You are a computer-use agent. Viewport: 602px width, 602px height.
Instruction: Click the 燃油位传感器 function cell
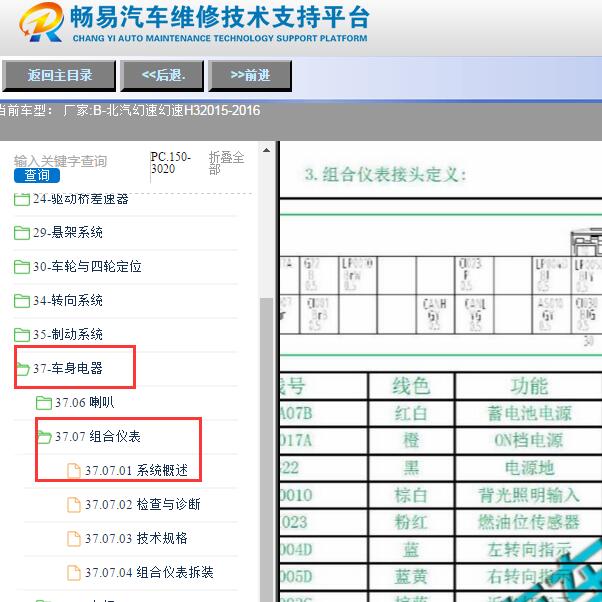click(x=529, y=522)
